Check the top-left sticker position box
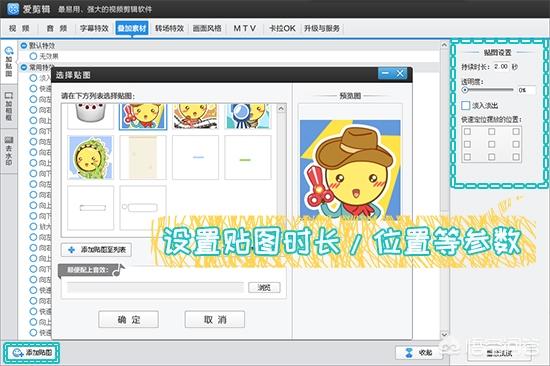 point(467,132)
